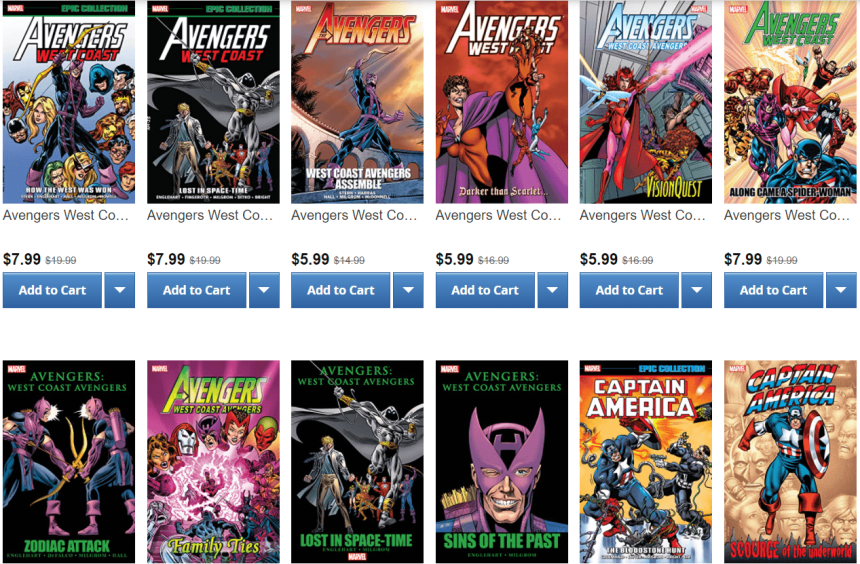Open How the West Was Won cover
Image resolution: width=860 pixels, height=564 pixels.
click(x=69, y=102)
